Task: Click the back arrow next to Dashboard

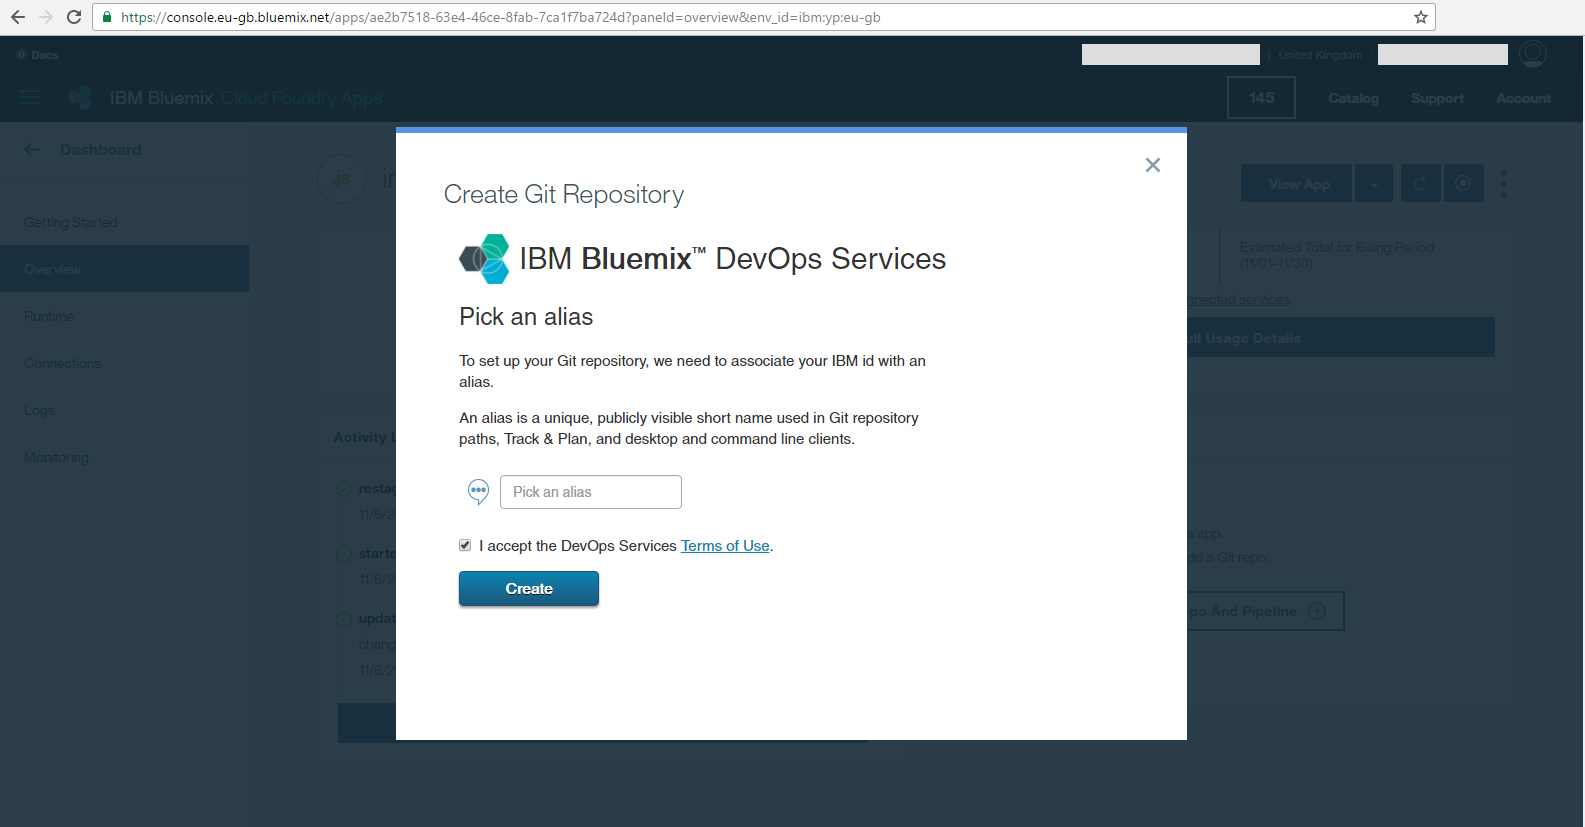Action: point(32,150)
